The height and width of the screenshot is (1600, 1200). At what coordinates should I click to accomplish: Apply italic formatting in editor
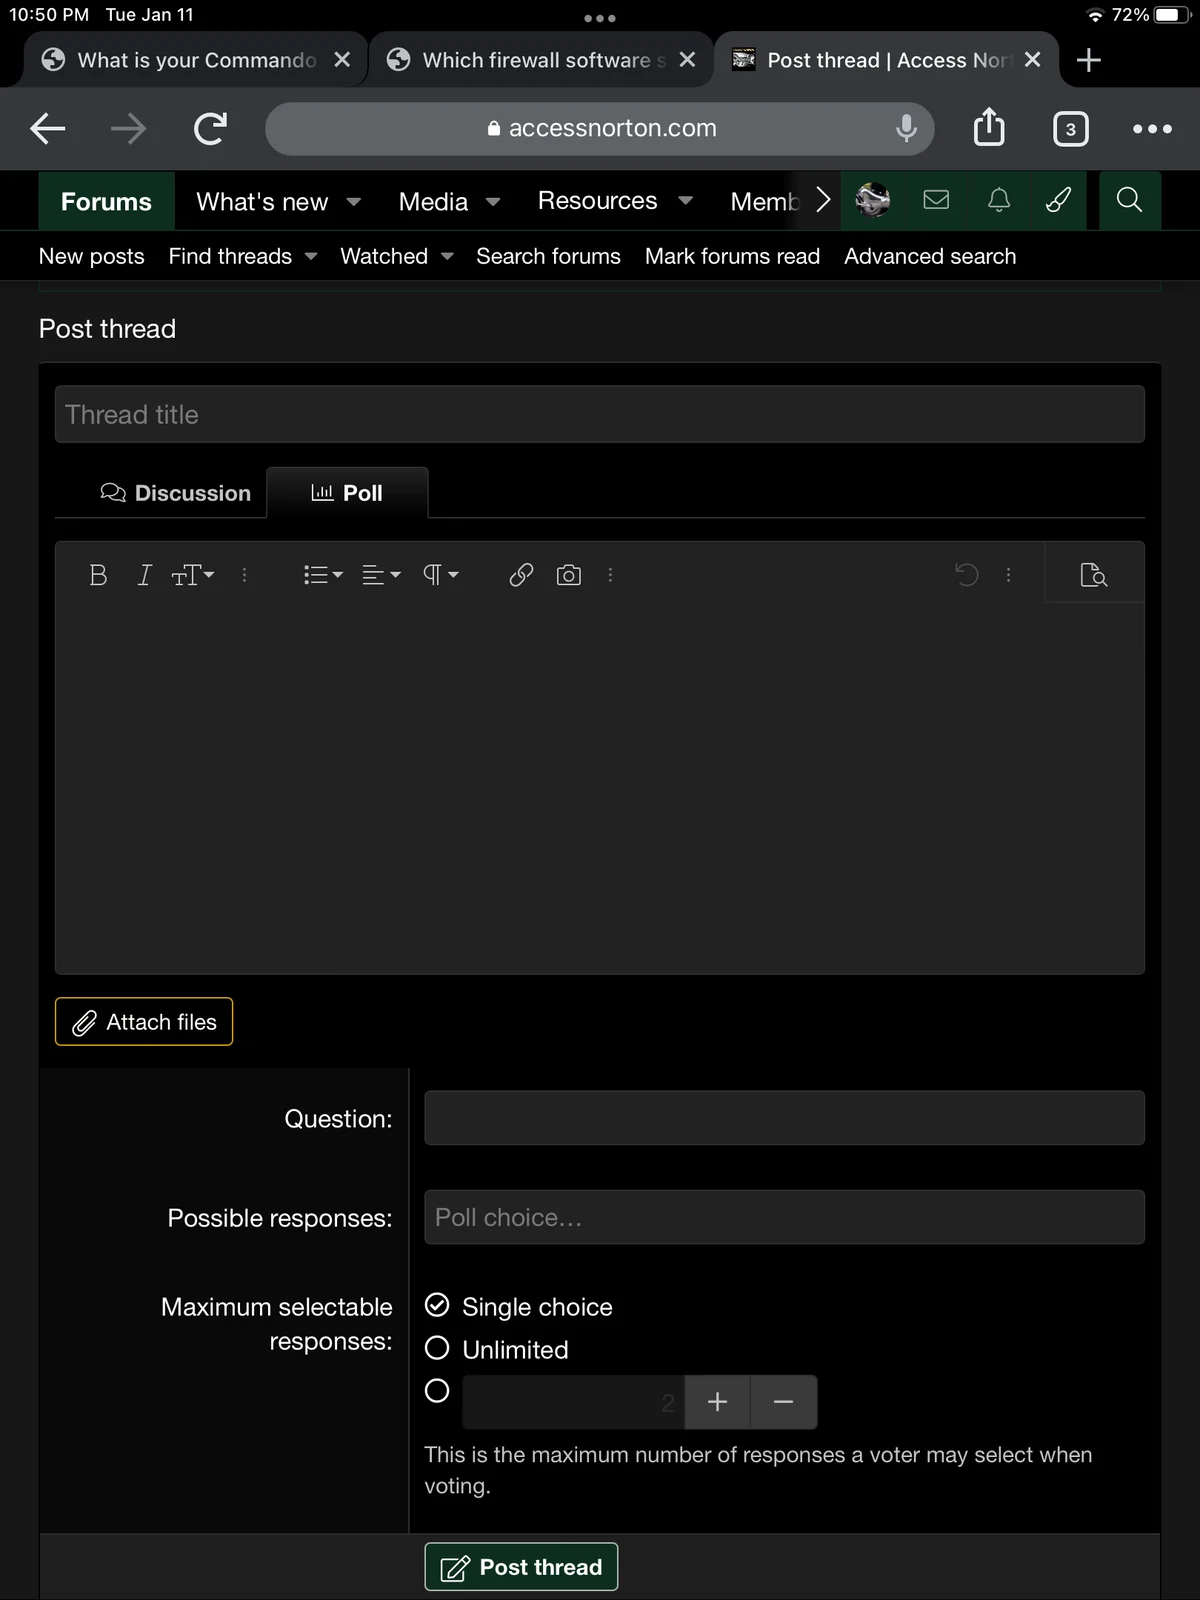click(144, 575)
